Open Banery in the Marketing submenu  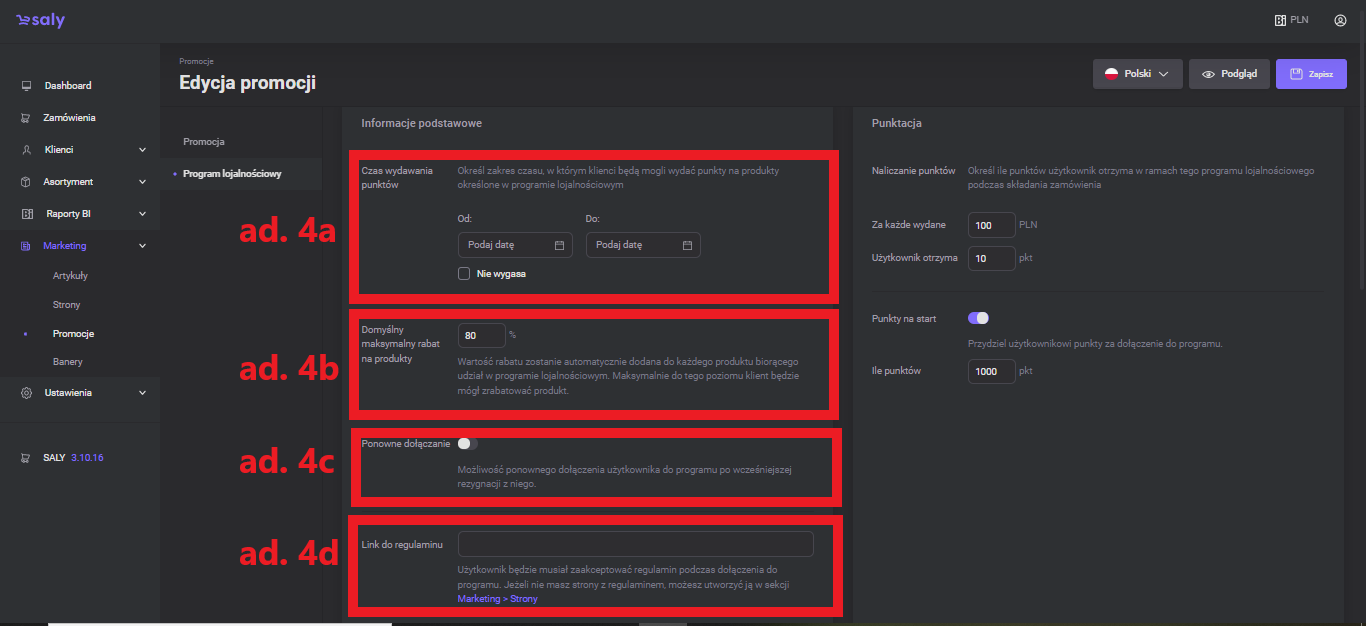coord(68,361)
